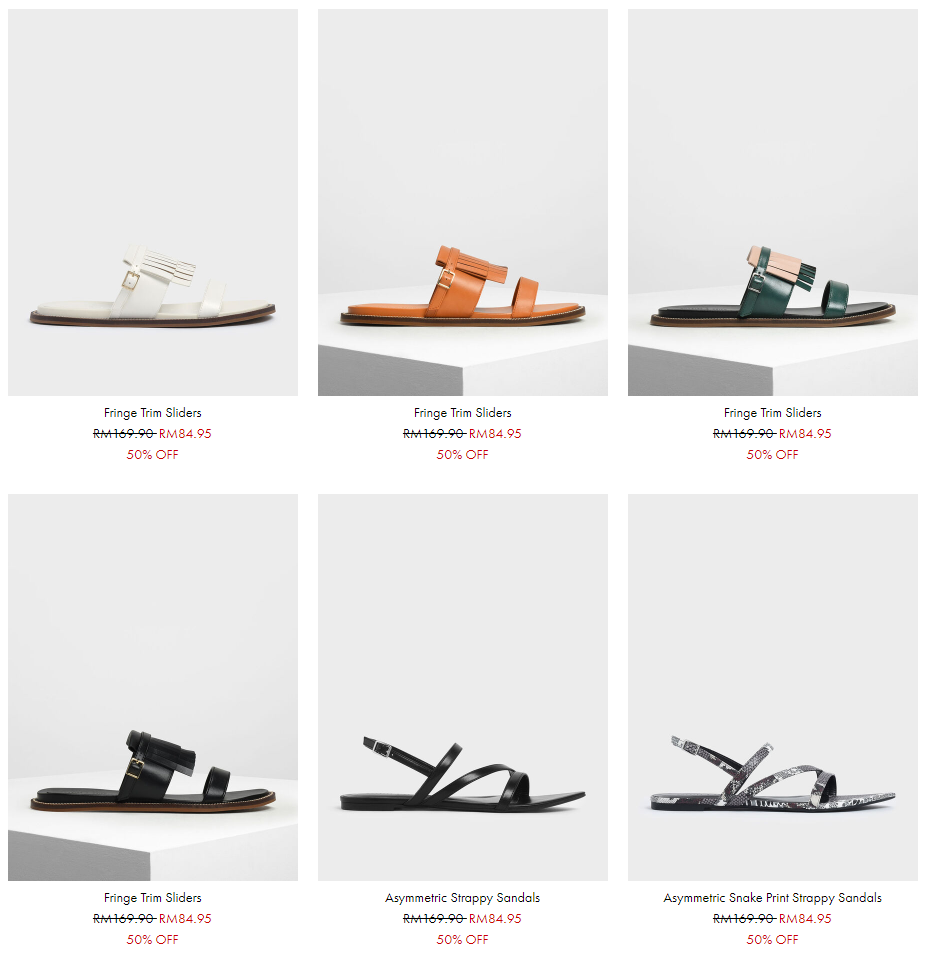Open the black Fringe Trim Sliders image

pos(153,687)
